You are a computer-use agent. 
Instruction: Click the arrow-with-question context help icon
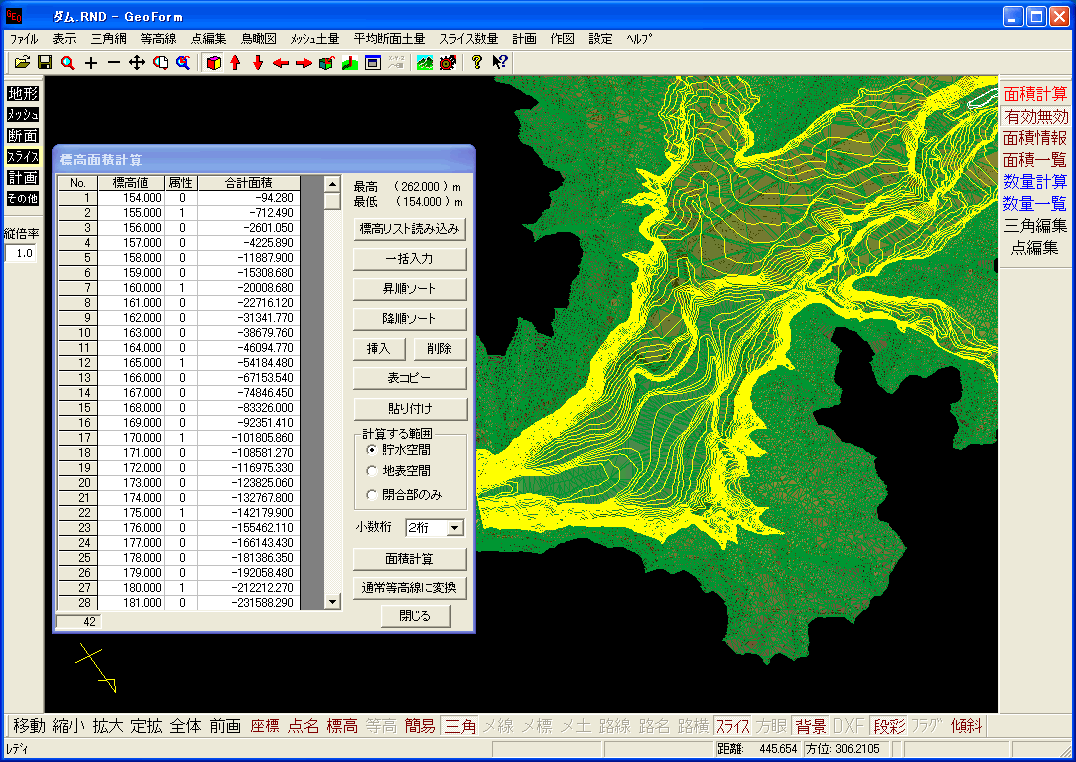coord(500,63)
